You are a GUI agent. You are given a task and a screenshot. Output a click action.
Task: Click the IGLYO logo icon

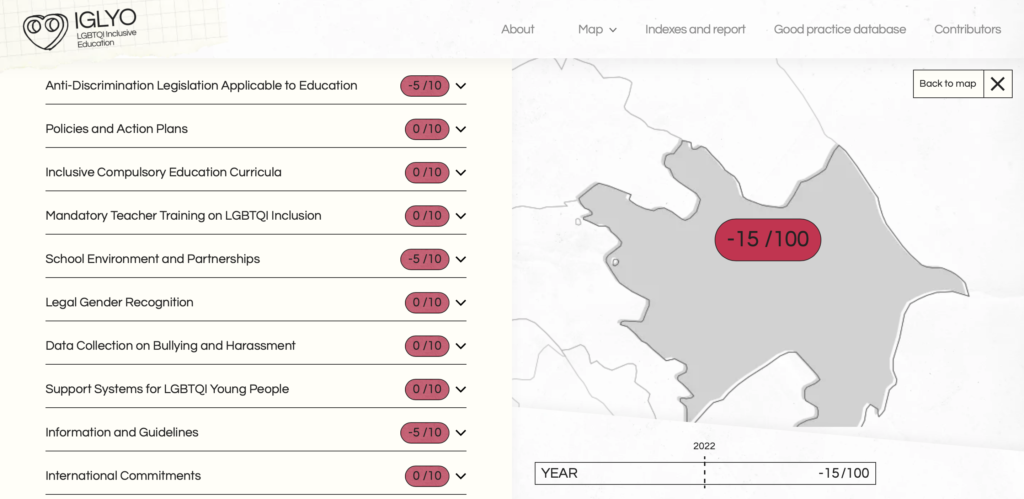[46, 30]
